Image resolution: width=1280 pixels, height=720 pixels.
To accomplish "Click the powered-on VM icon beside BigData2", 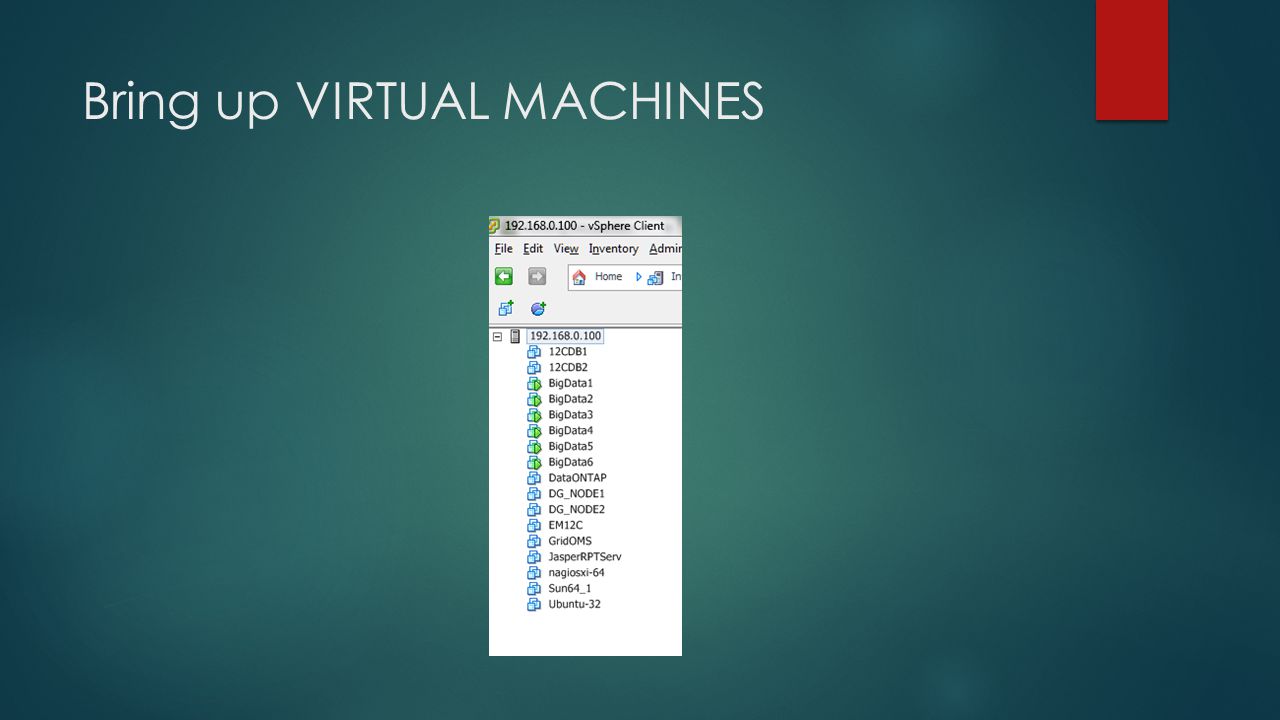I will pos(534,400).
